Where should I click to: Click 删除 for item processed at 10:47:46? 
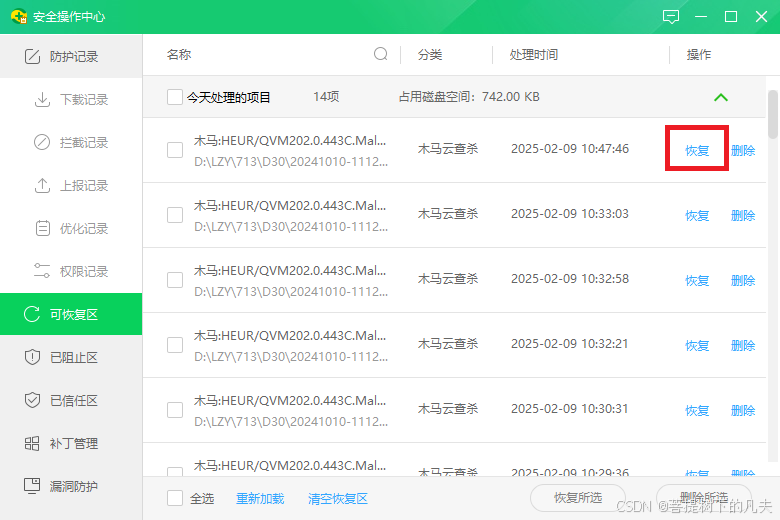click(743, 150)
